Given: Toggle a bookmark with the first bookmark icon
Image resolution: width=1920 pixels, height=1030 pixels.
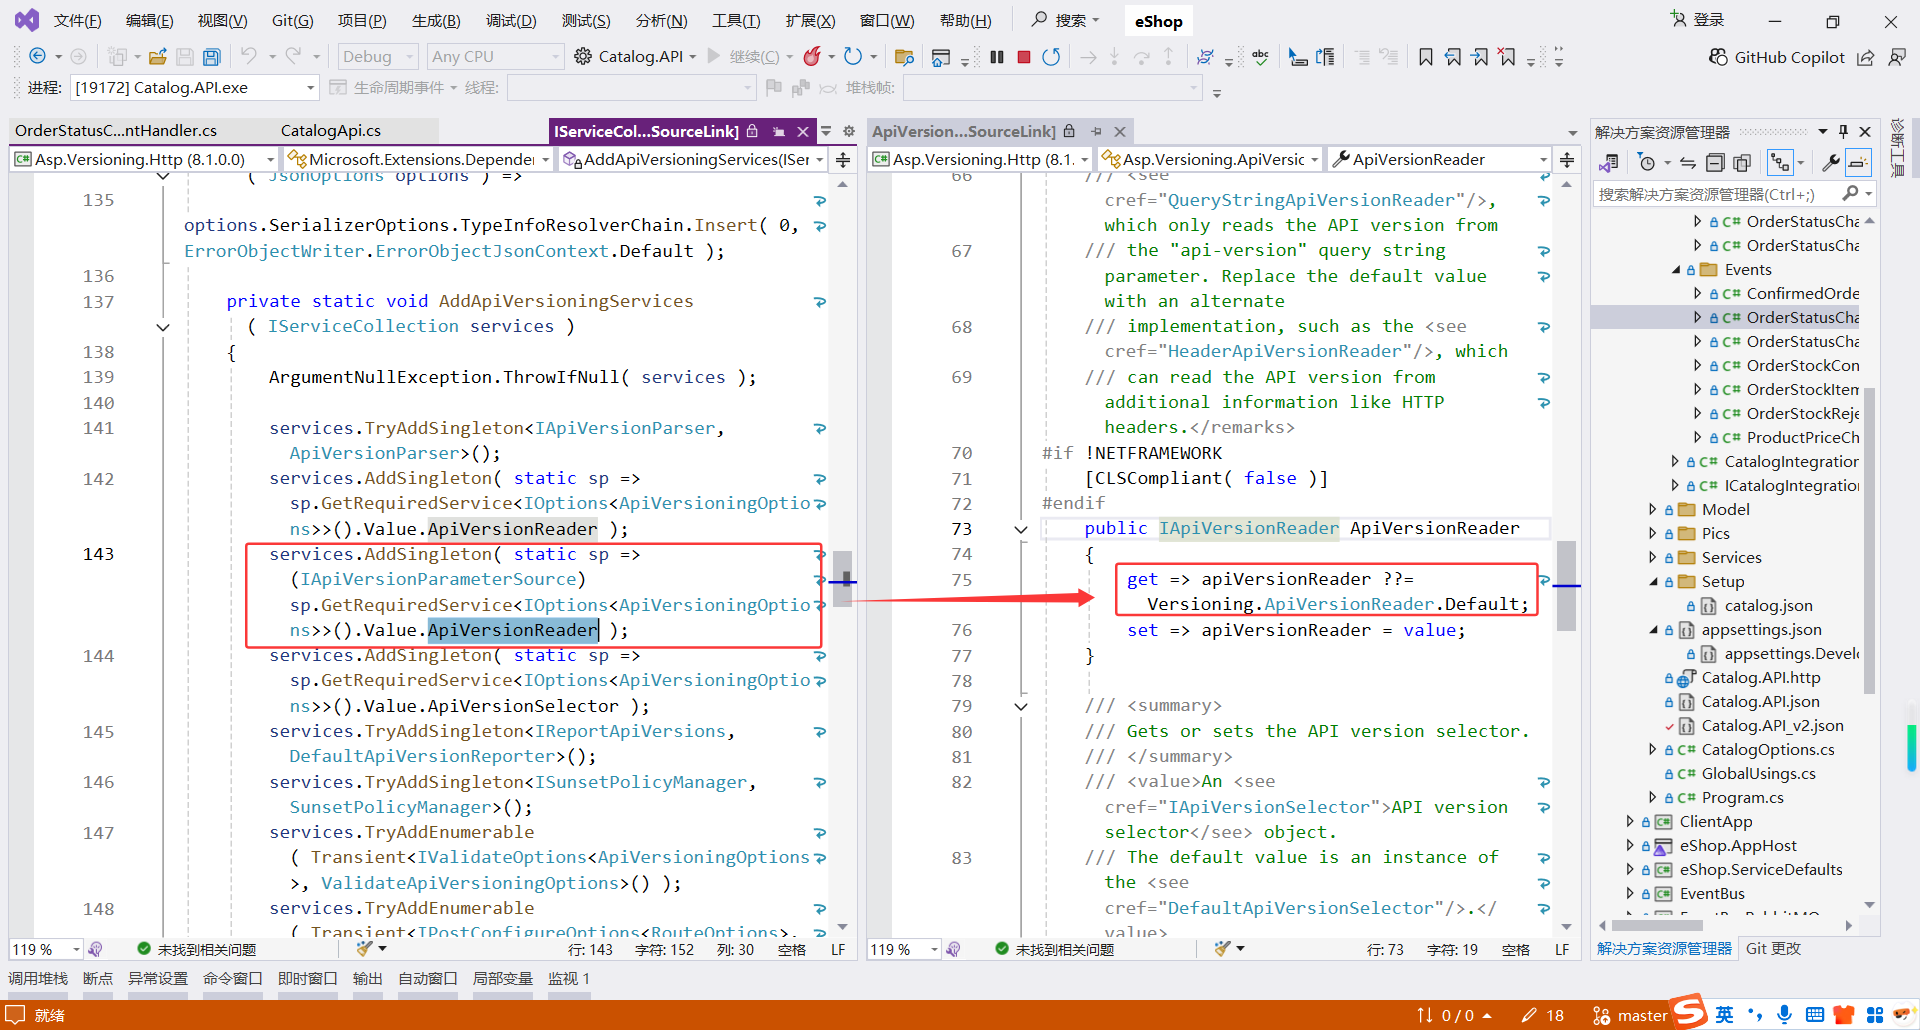Looking at the screenshot, I should click(1425, 57).
